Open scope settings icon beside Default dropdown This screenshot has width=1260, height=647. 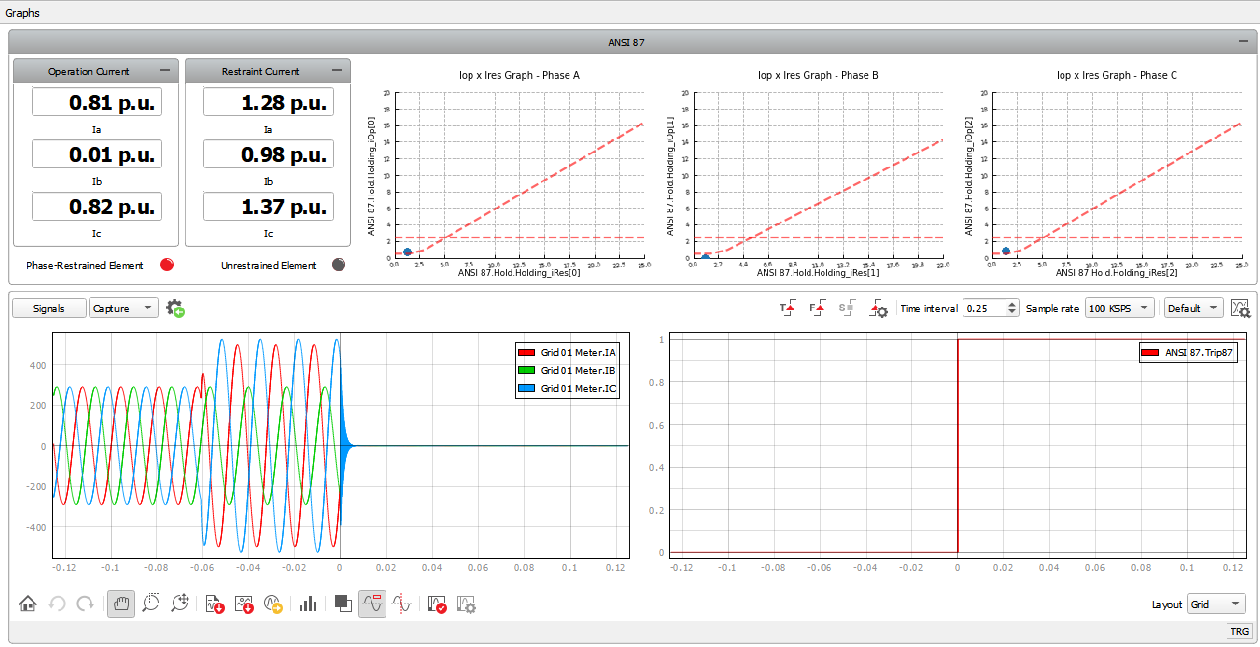1241,308
